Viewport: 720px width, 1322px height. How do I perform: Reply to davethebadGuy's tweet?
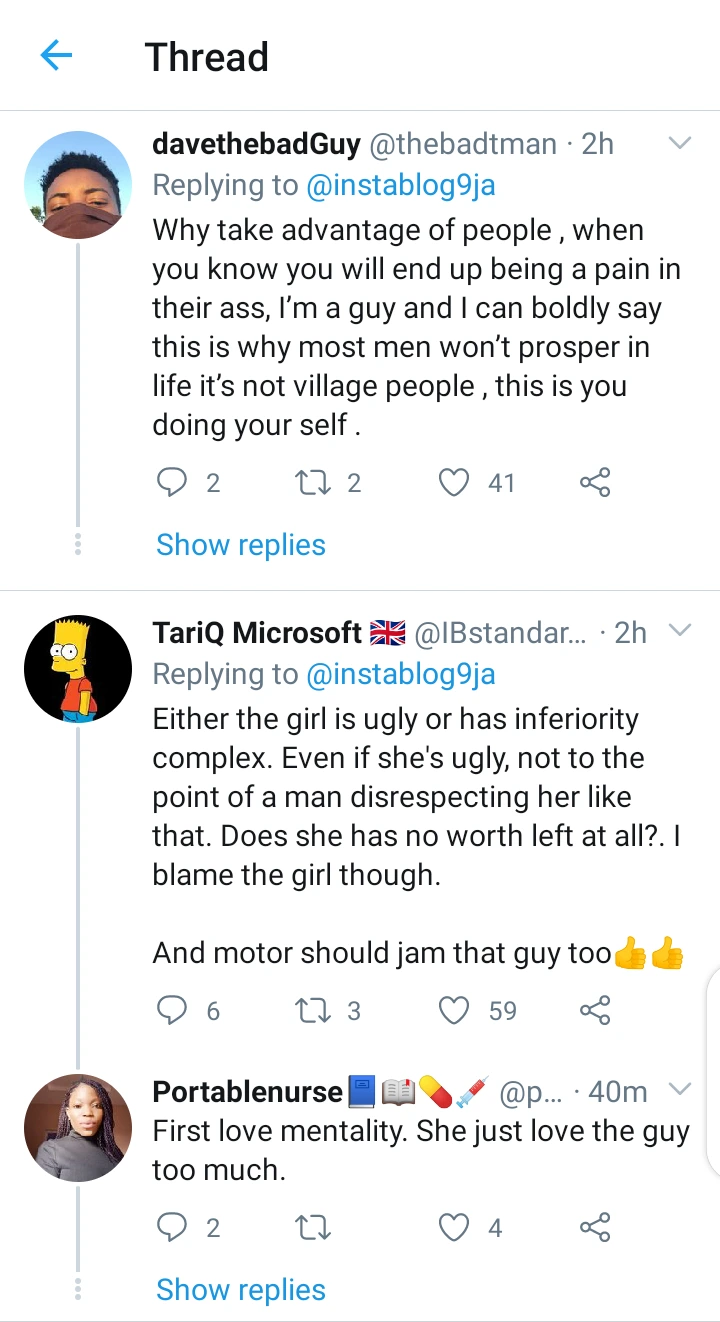click(x=173, y=483)
